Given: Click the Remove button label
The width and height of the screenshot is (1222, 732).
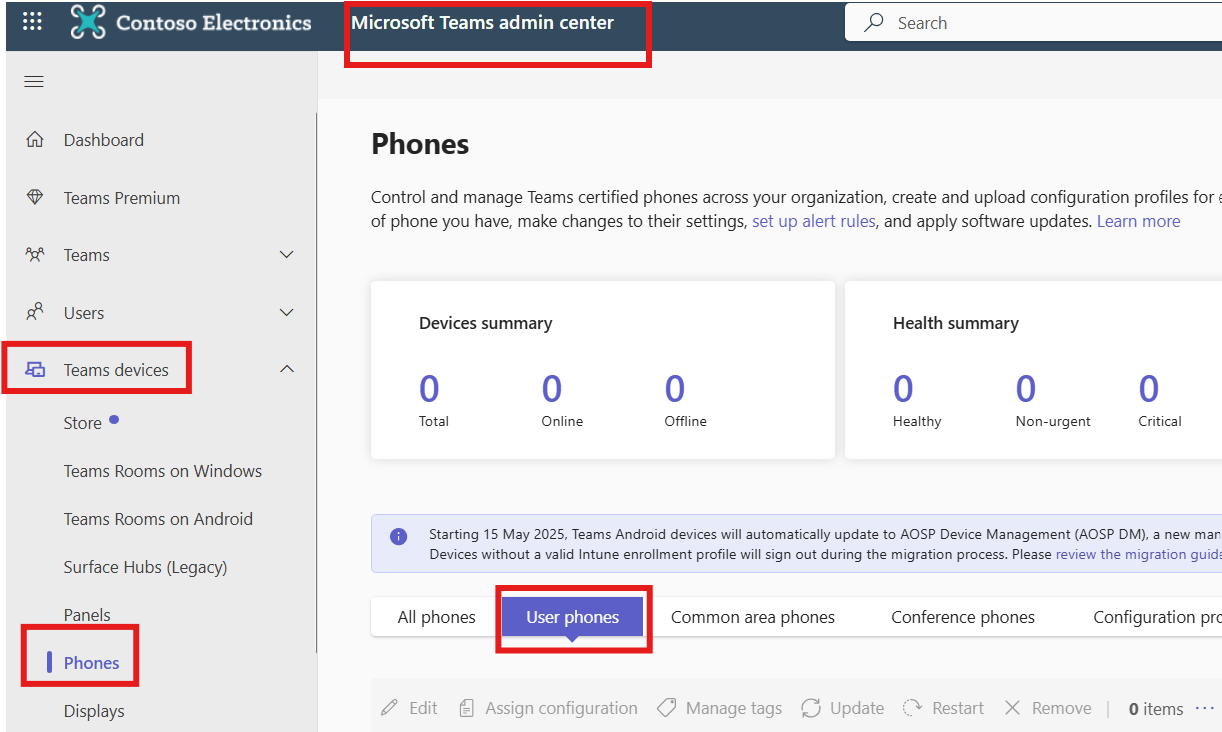Looking at the screenshot, I should tap(1061, 708).
